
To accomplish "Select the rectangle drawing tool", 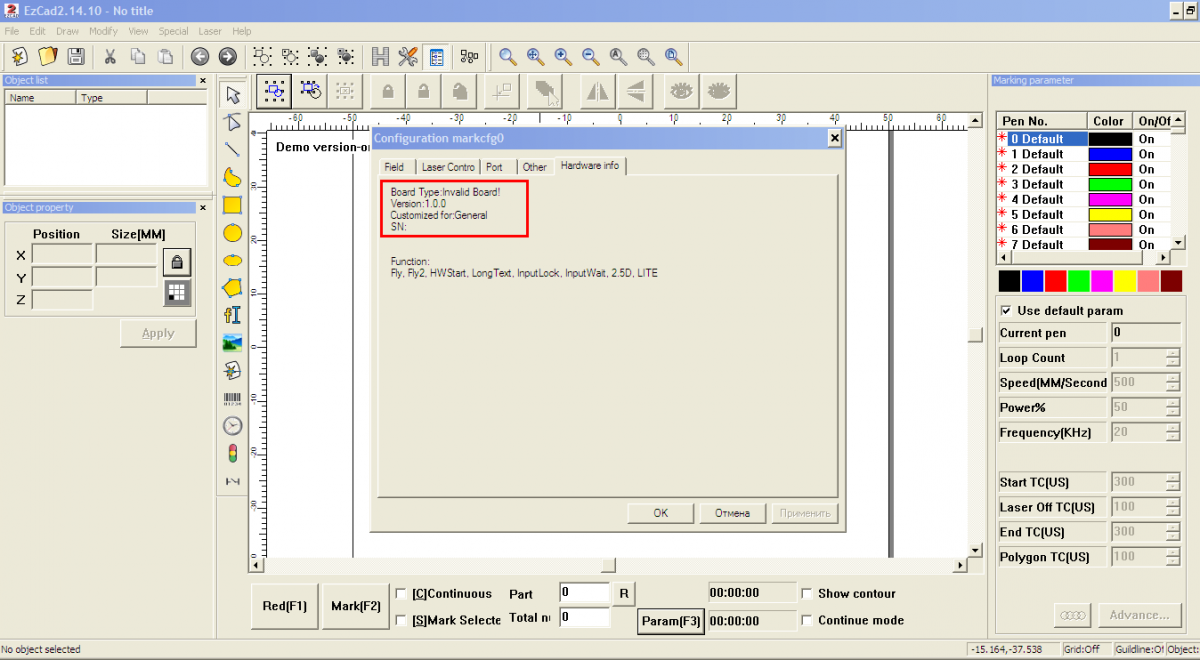I will [232, 205].
